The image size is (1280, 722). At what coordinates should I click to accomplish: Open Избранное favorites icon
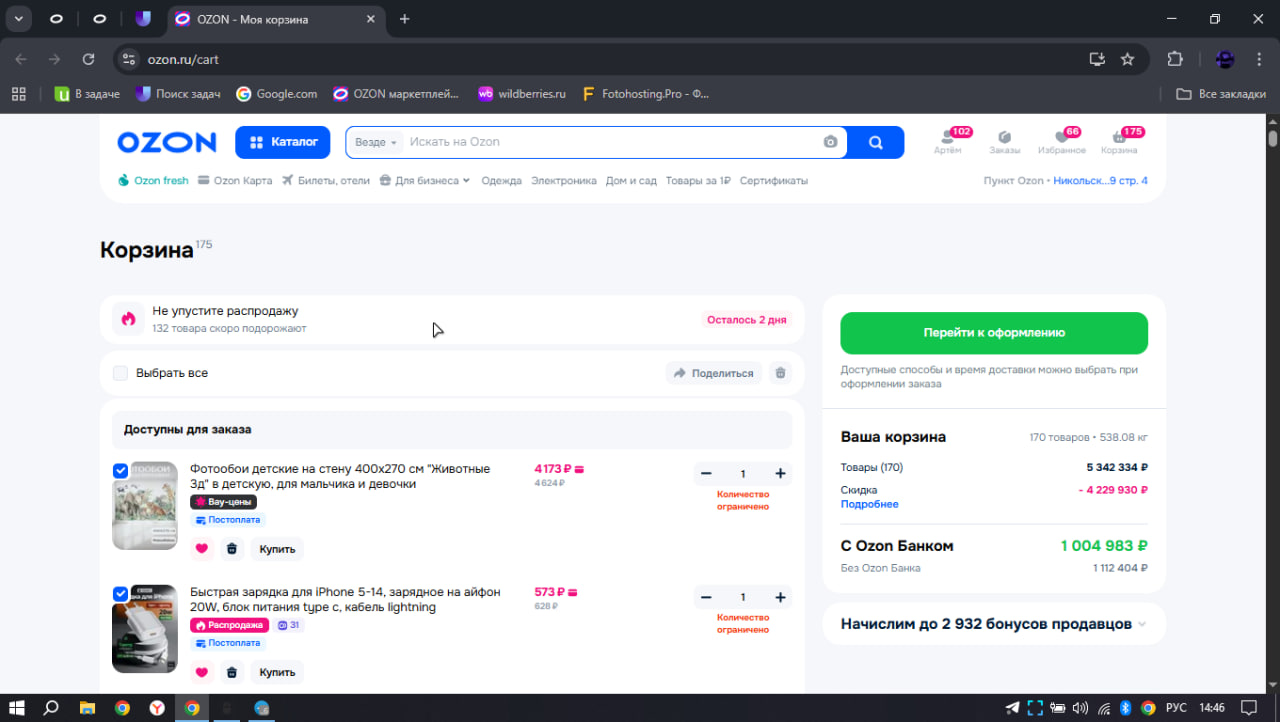(x=1061, y=141)
